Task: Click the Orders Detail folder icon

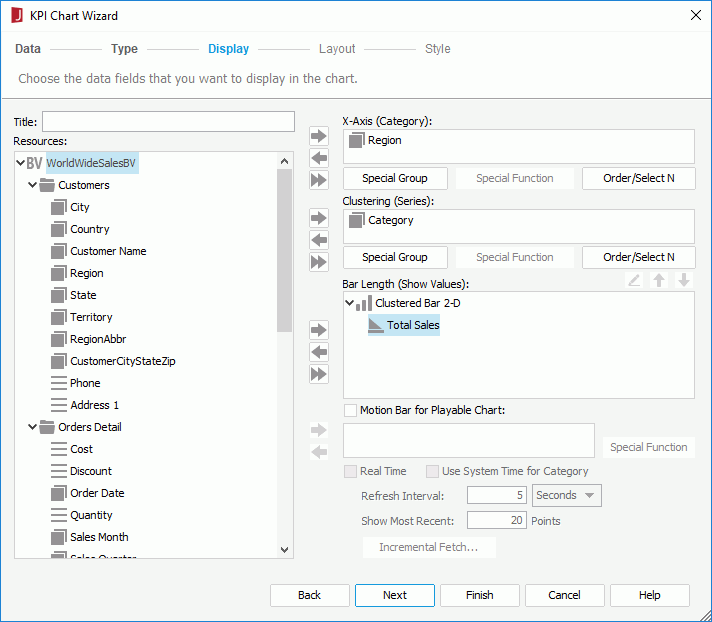Action: click(x=47, y=427)
